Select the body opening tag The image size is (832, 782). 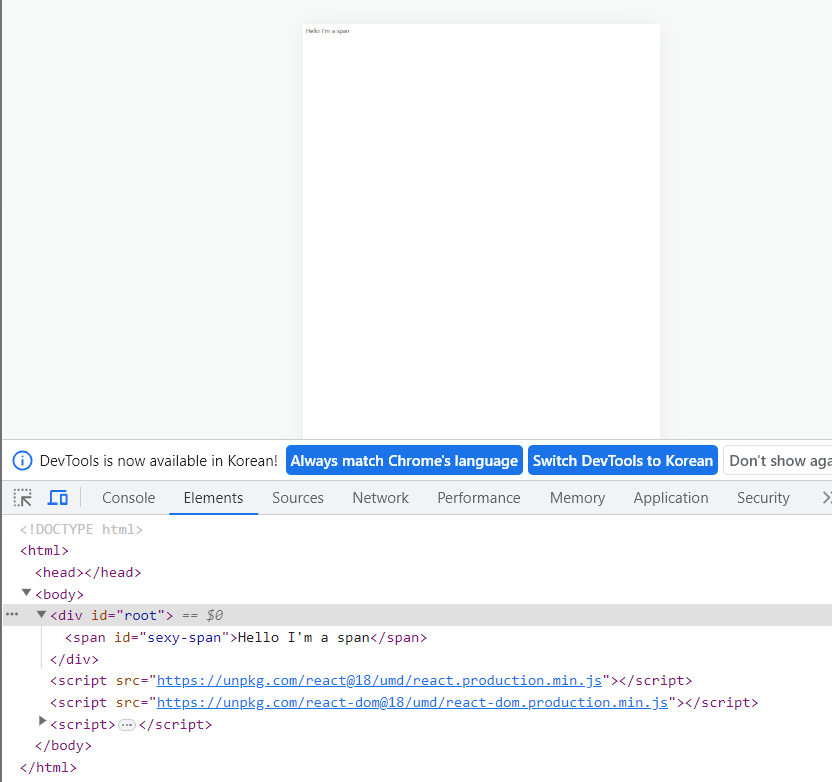click(x=59, y=594)
